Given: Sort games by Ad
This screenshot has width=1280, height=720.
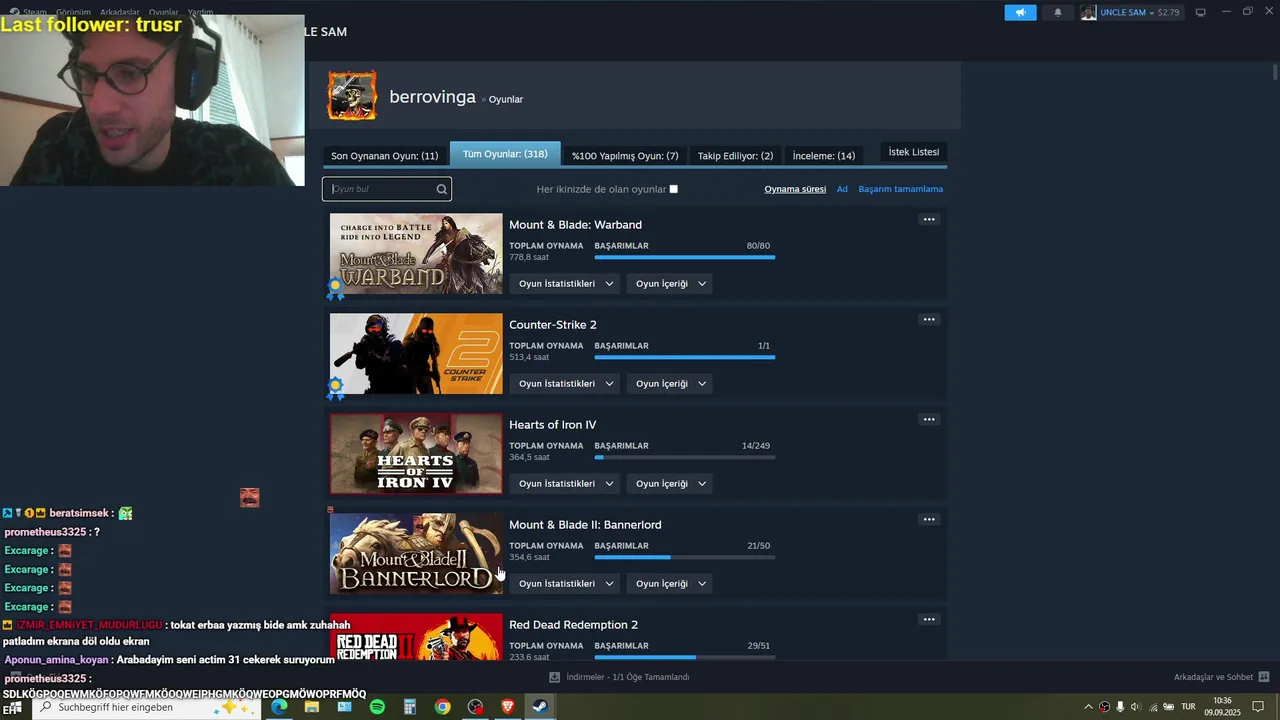Looking at the screenshot, I should point(842,189).
